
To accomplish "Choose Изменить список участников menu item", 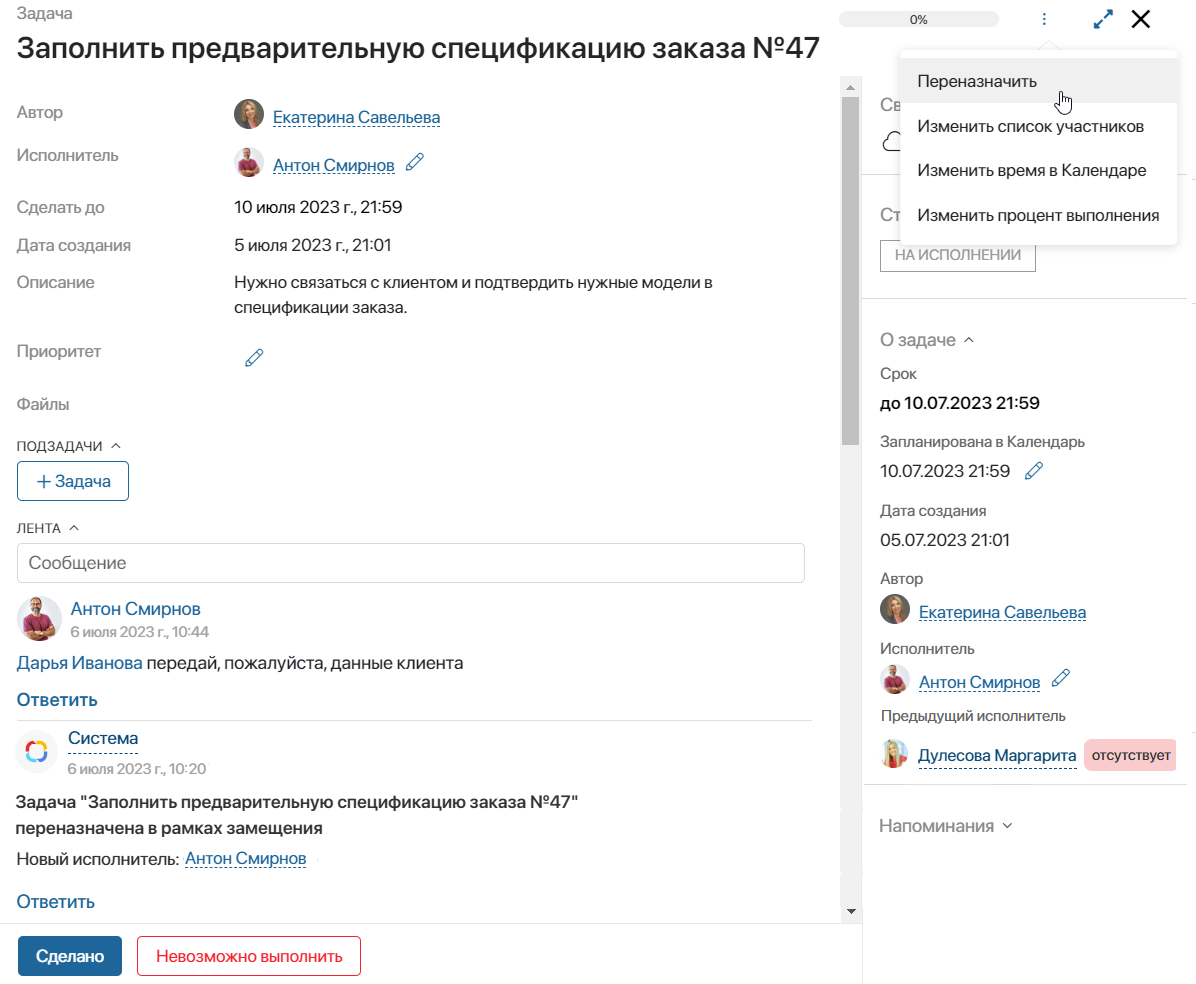I will pos(1038,127).
